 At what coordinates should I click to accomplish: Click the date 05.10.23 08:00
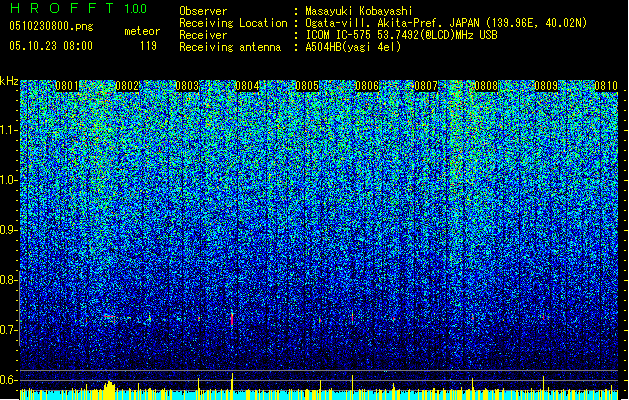[51, 46]
